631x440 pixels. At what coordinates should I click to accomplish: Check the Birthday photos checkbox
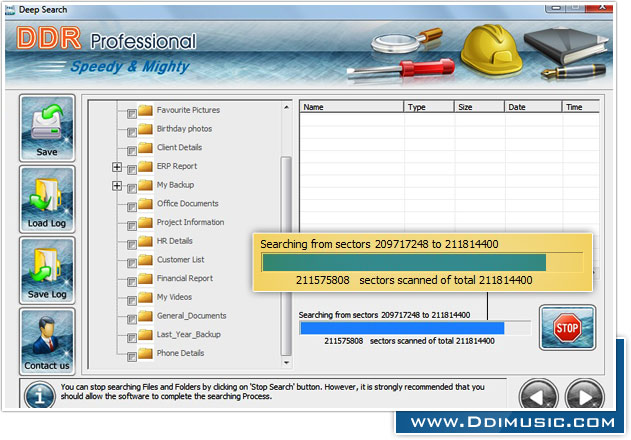pyautogui.click(x=132, y=132)
